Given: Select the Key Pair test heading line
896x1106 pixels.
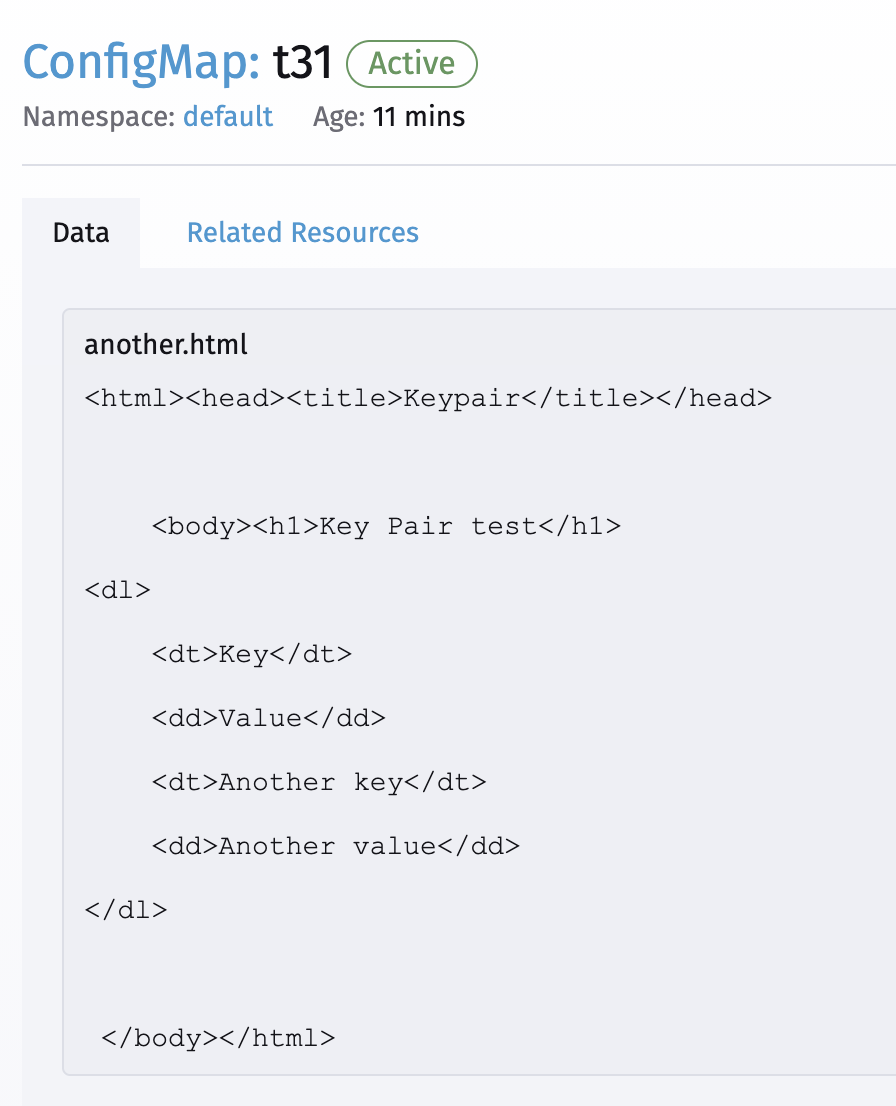Looking at the screenshot, I should click(386, 525).
